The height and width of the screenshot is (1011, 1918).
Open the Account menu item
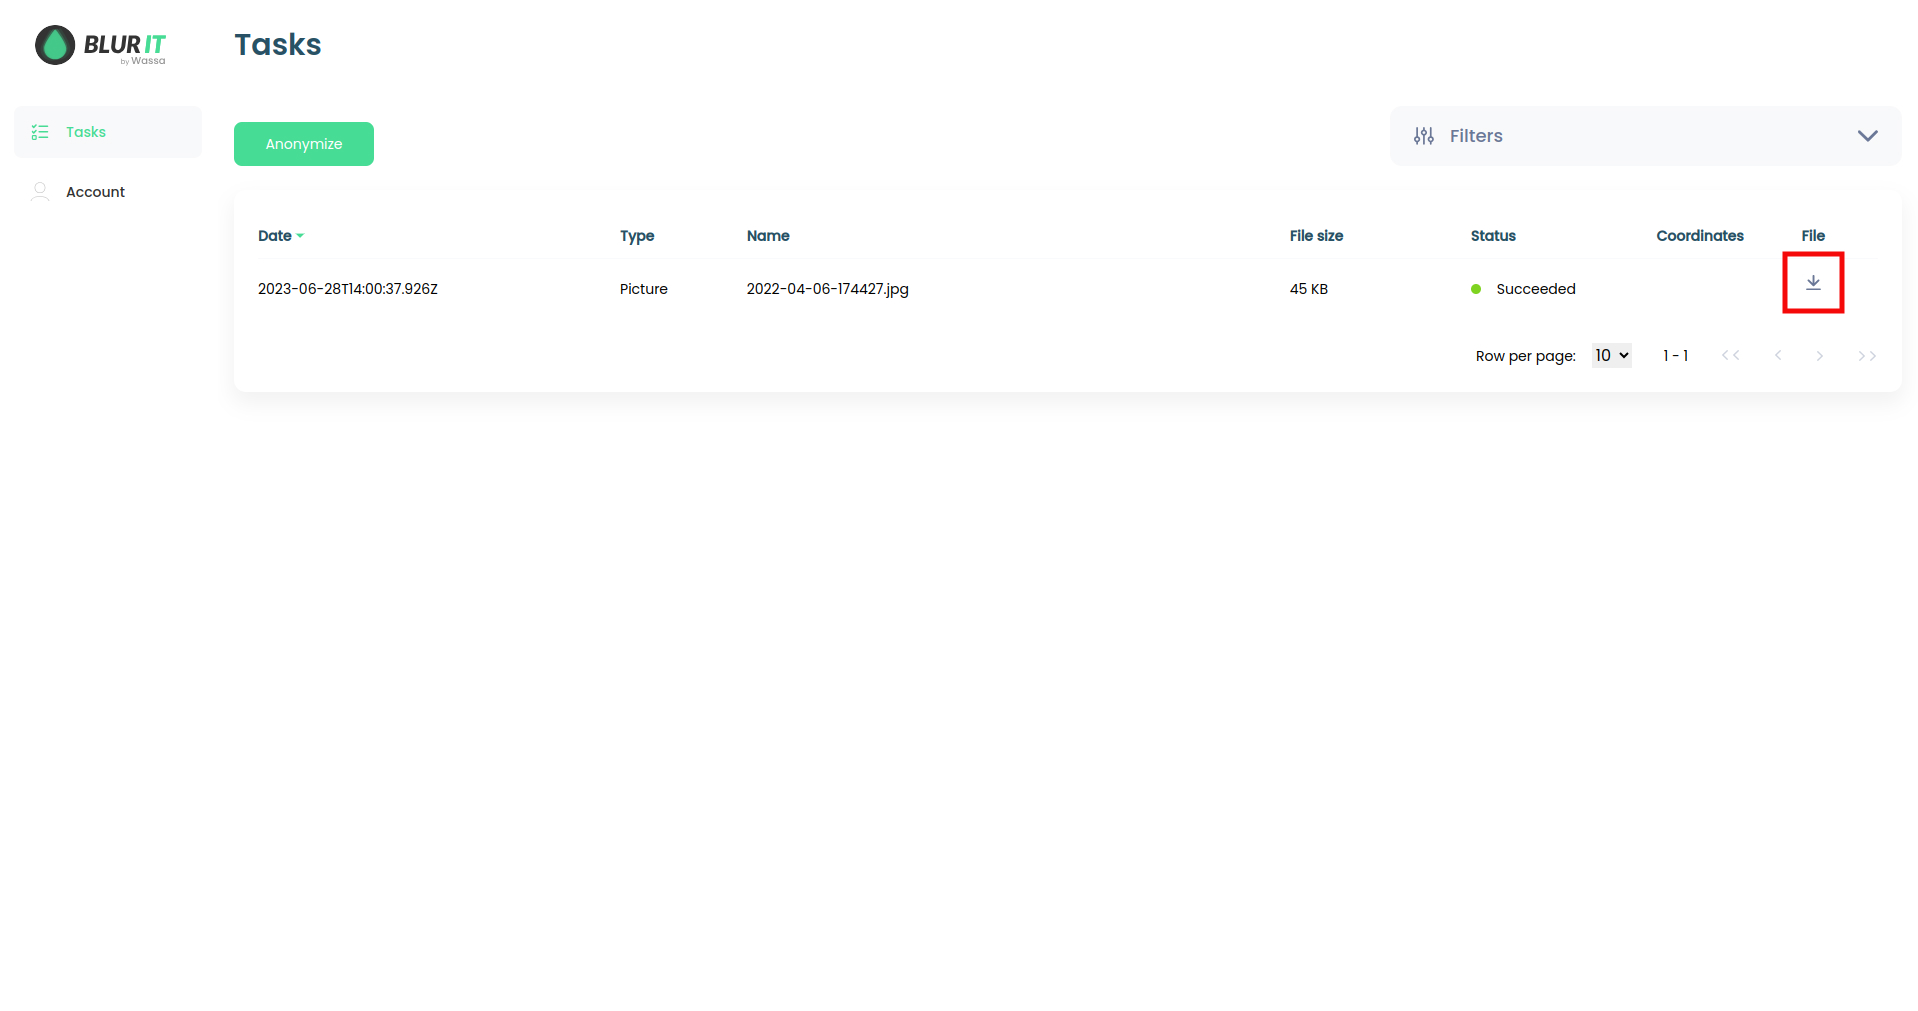(x=95, y=192)
